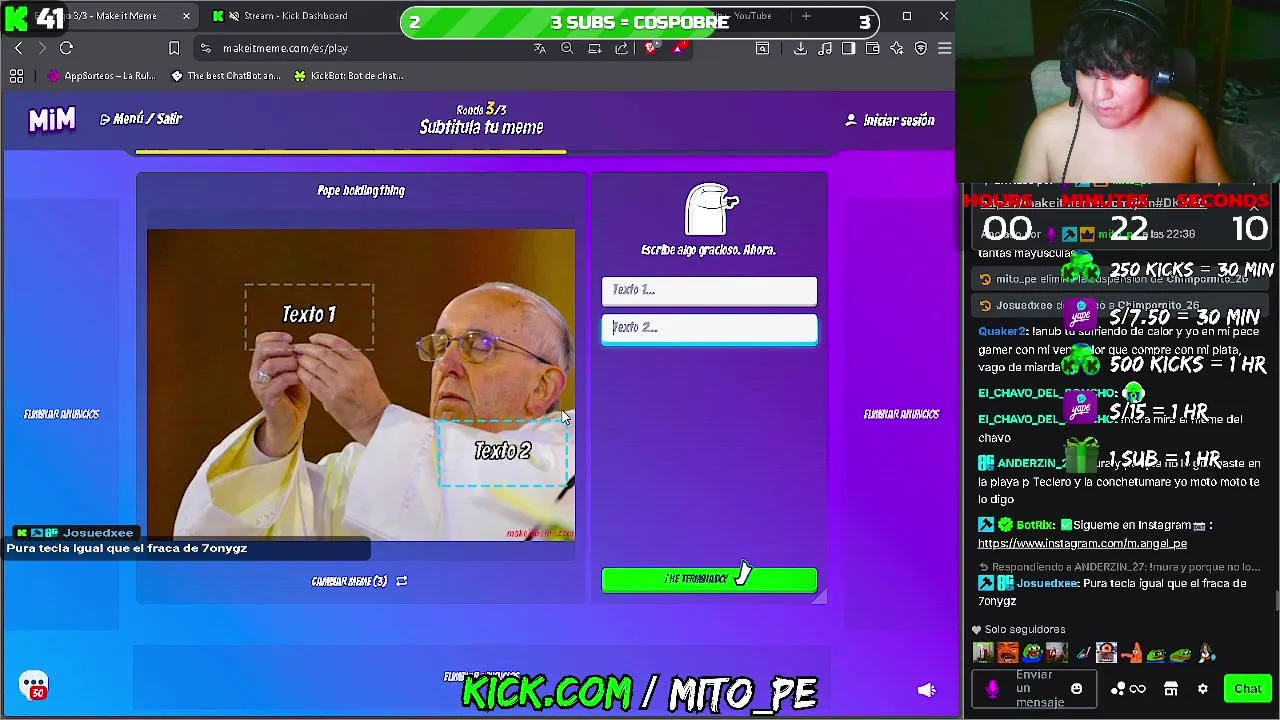Select the Texto 1 box on the meme image
Viewport: 1280px width, 720px height.
(x=309, y=316)
